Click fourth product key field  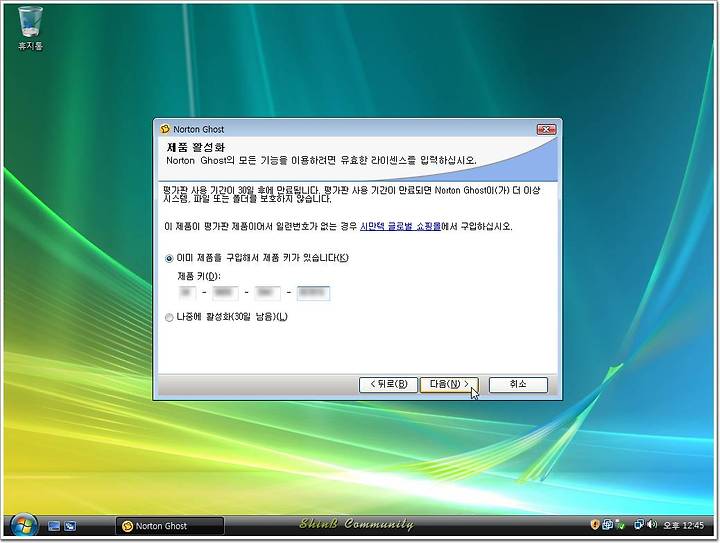(313, 293)
